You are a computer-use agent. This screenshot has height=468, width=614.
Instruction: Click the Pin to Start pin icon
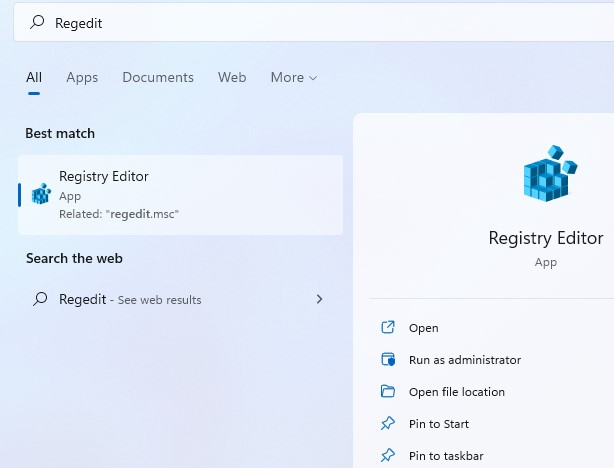point(388,423)
